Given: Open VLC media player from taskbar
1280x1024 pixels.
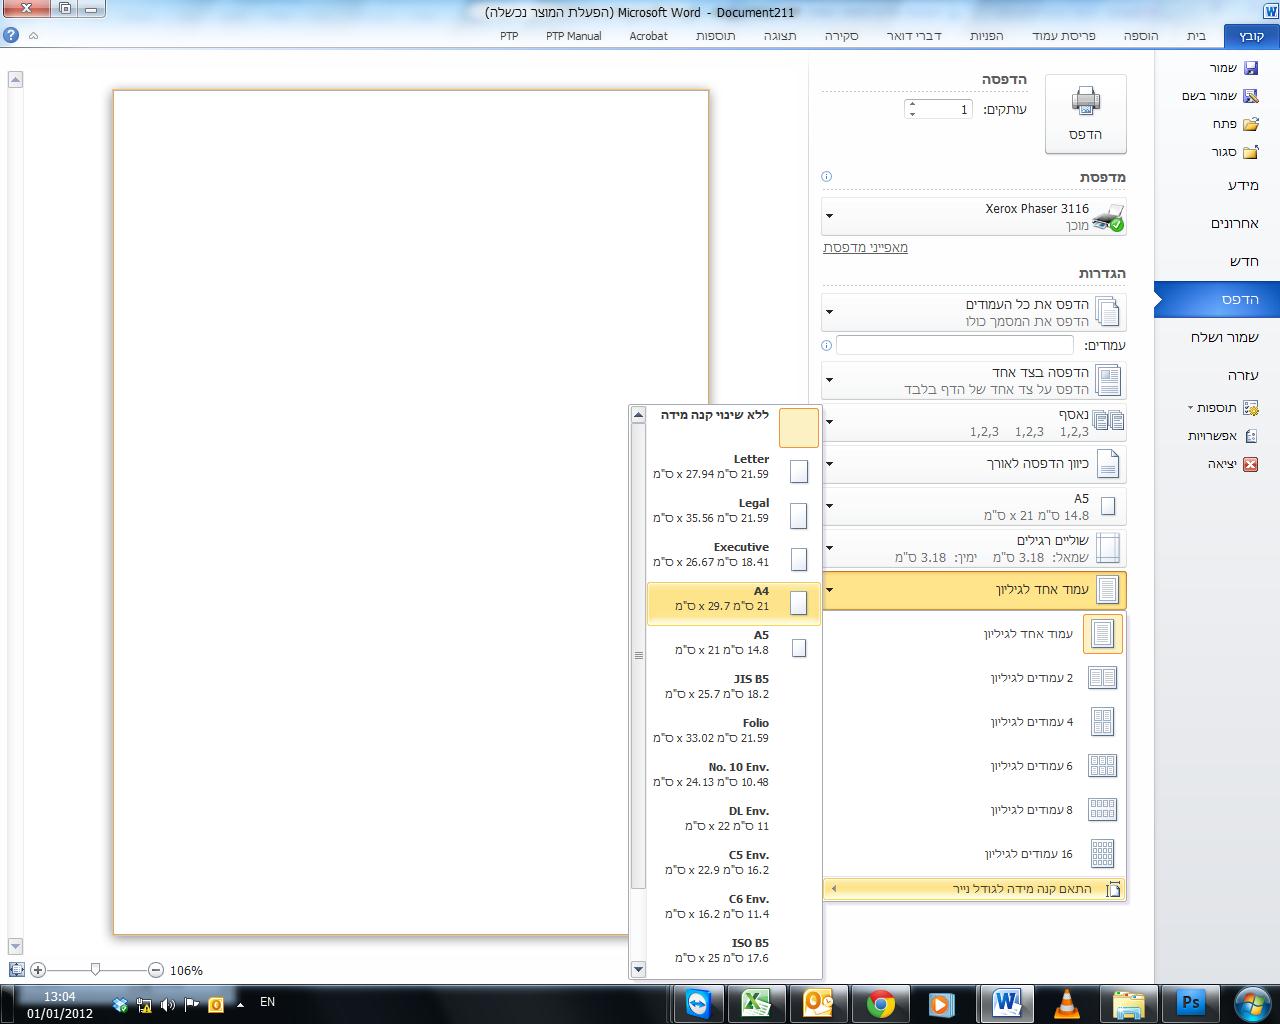Looking at the screenshot, I should 1067,1003.
